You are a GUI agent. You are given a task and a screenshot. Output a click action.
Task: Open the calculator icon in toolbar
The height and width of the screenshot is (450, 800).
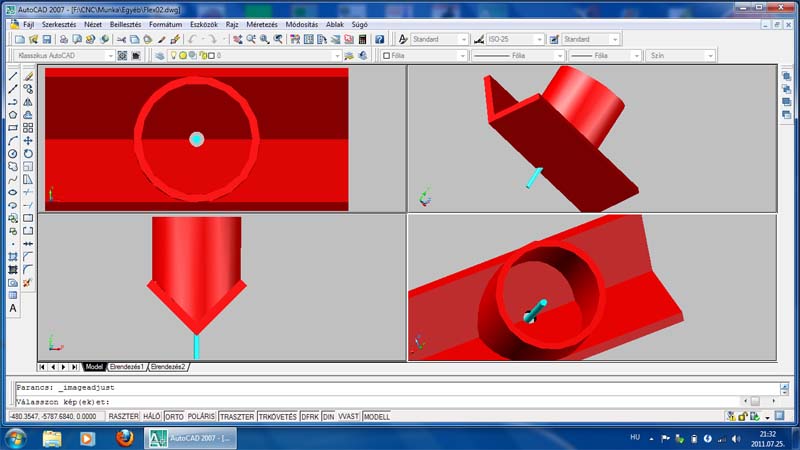point(362,39)
